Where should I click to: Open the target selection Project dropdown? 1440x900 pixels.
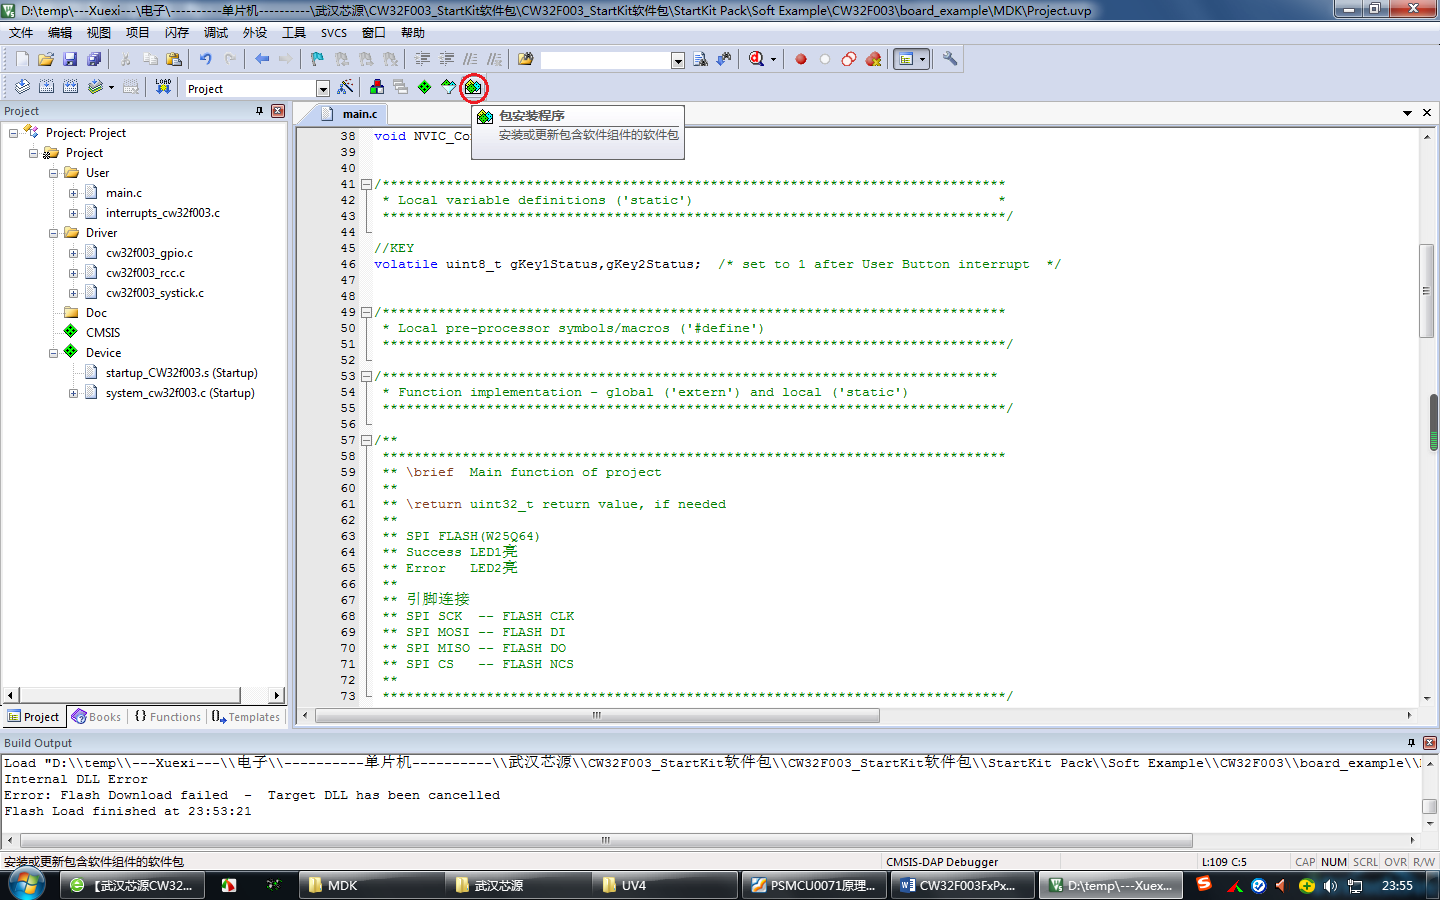point(323,89)
